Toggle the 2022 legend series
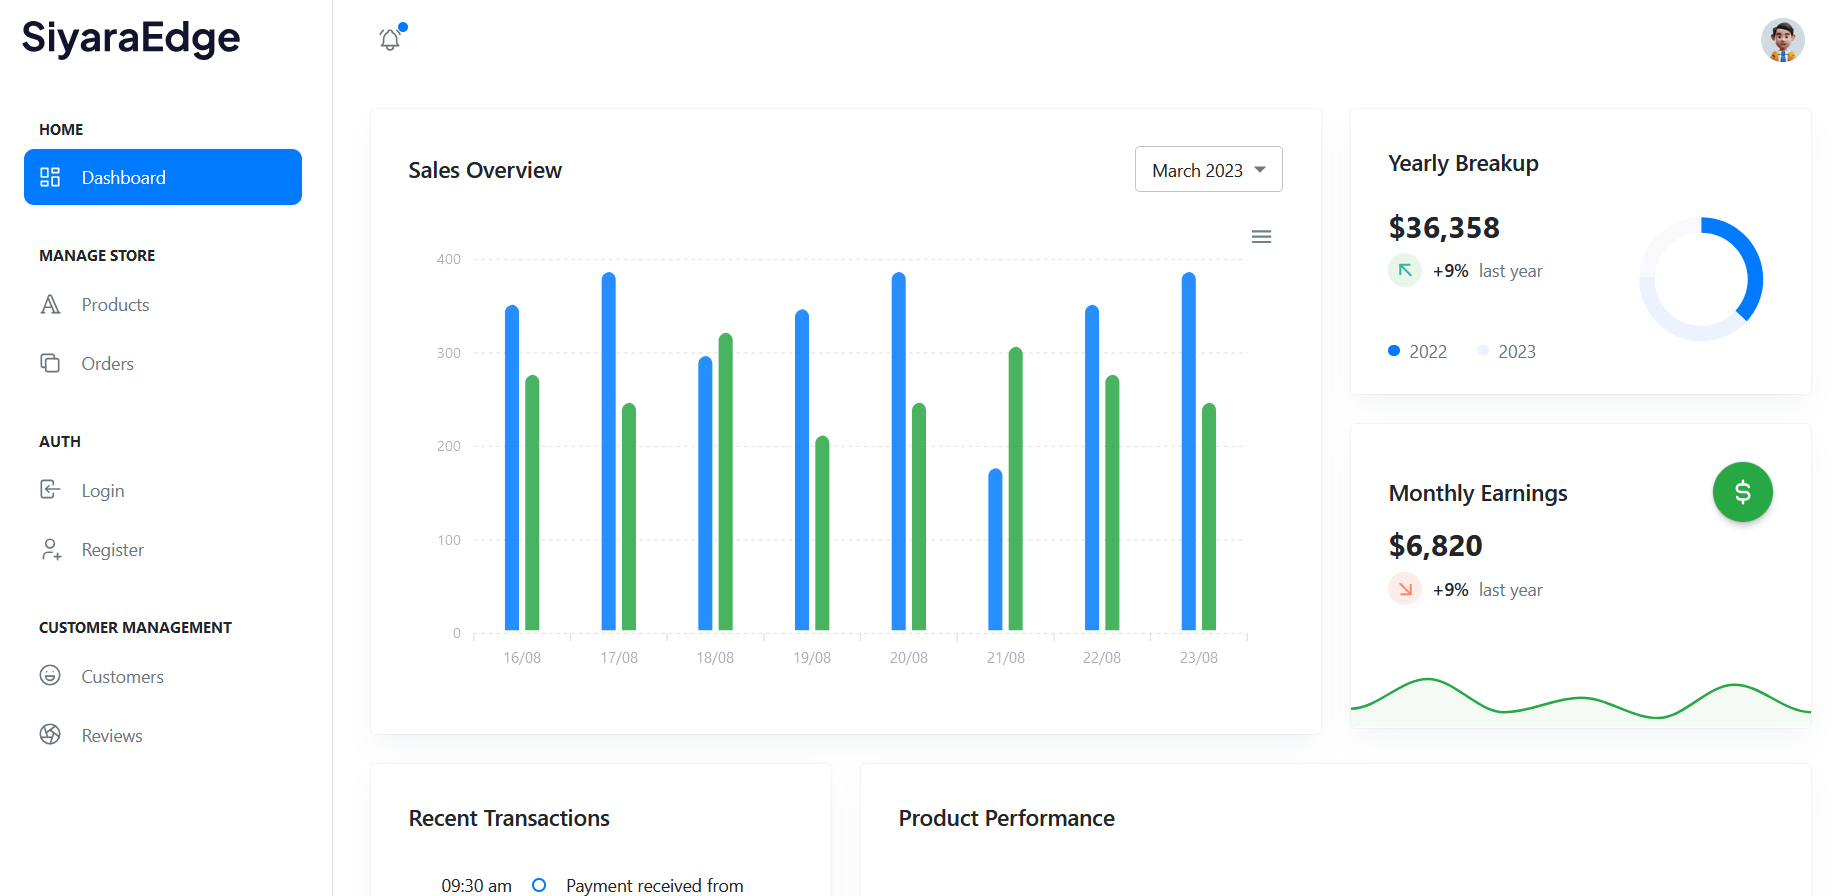Image resolution: width=1832 pixels, height=896 pixels. click(x=1417, y=352)
